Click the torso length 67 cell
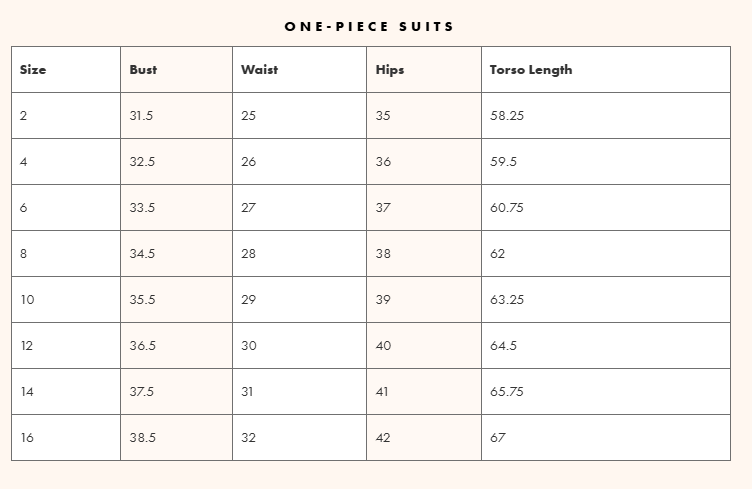The width and height of the screenshot is (752, 489). pyautogui.click(x=498, y=438)
